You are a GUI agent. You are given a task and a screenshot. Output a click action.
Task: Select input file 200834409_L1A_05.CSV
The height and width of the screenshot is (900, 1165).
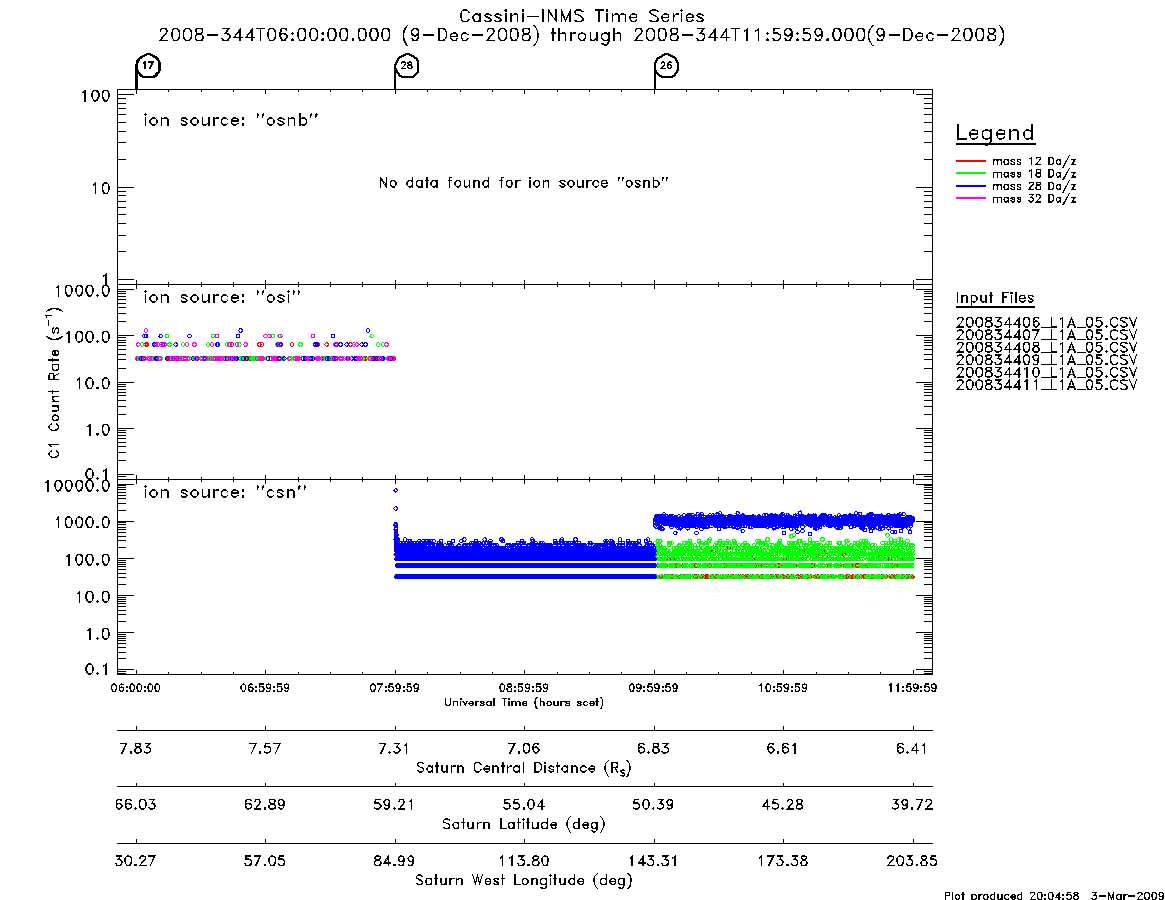click(x=1046, y=360)
